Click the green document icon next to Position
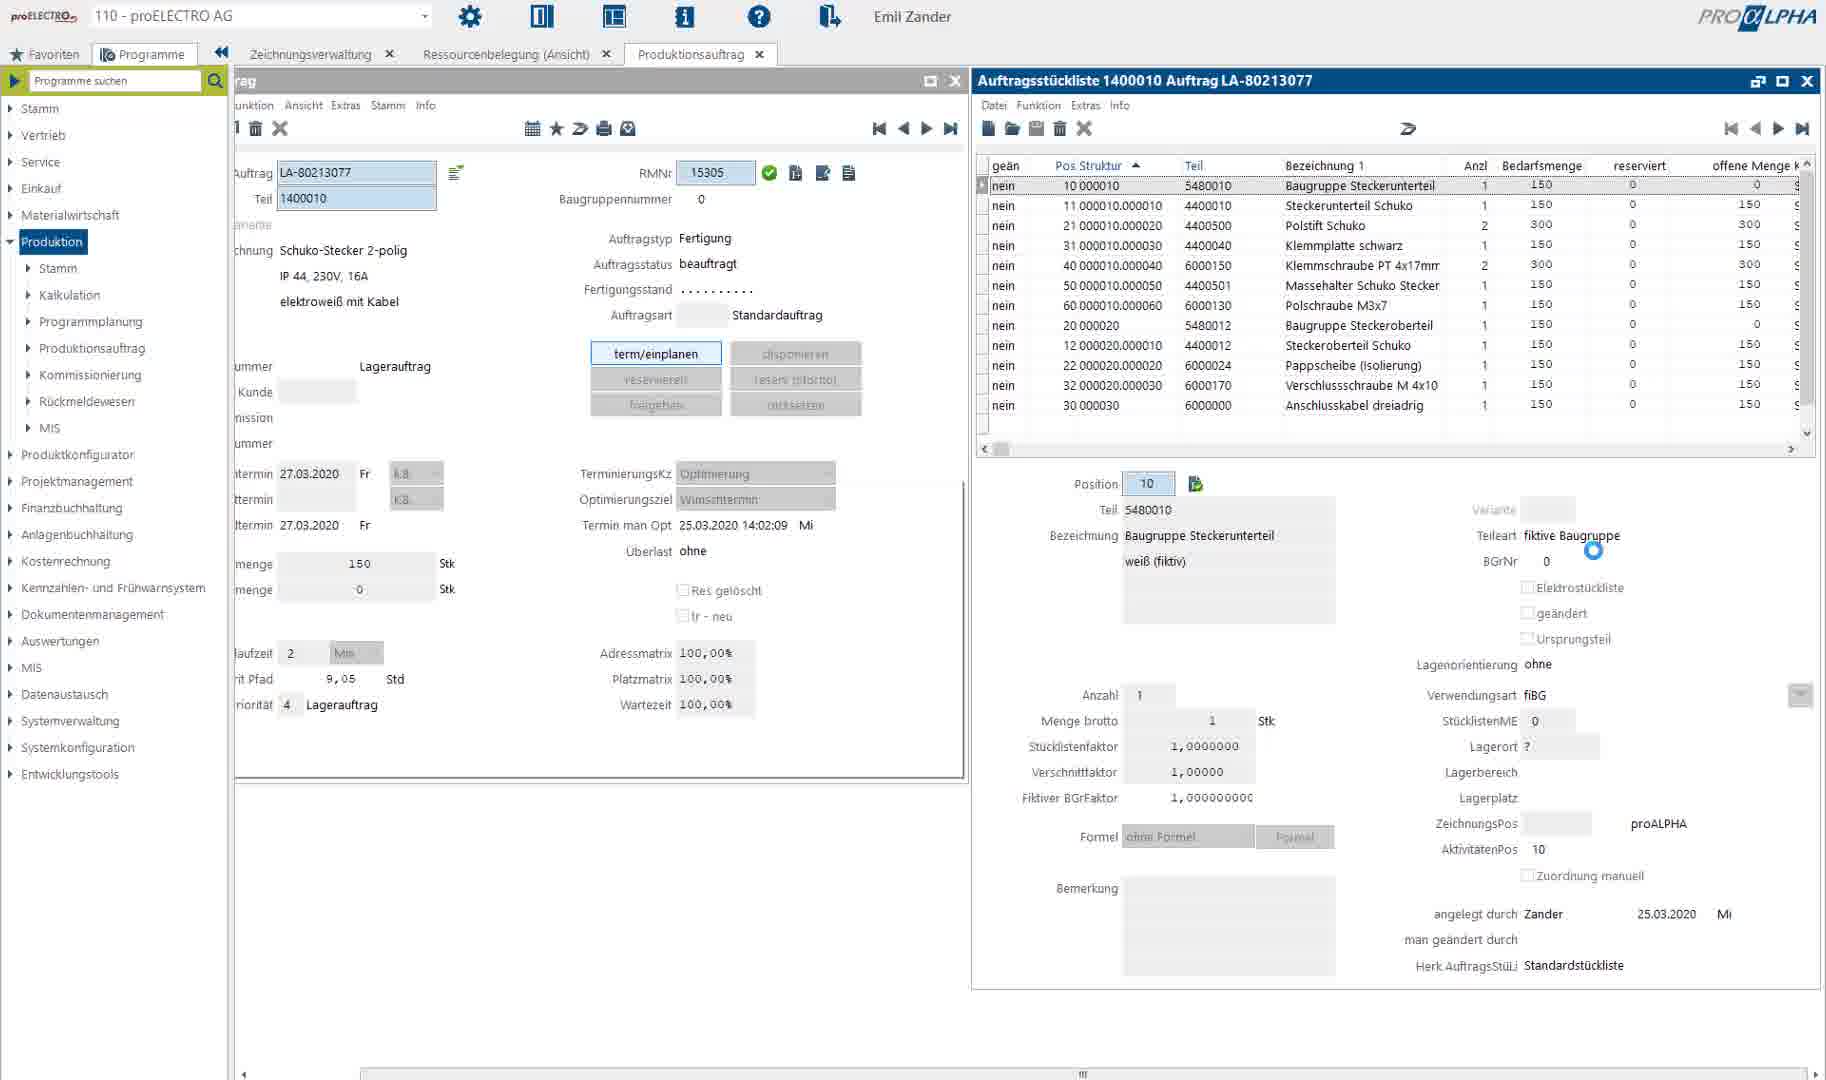The height and width of the screenshot is (1080, 1826). click(1195, 484)
